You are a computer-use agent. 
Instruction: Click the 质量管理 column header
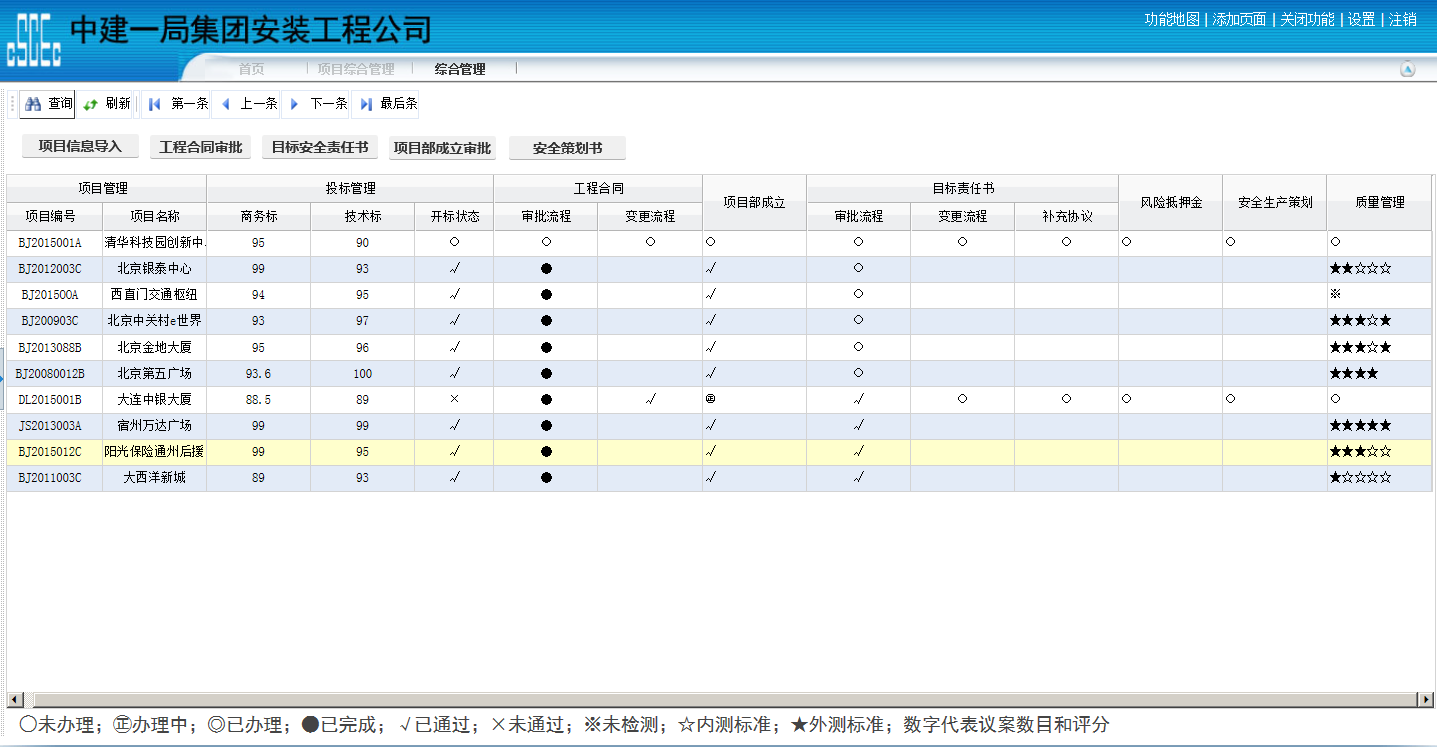(x=1379, y=202)
